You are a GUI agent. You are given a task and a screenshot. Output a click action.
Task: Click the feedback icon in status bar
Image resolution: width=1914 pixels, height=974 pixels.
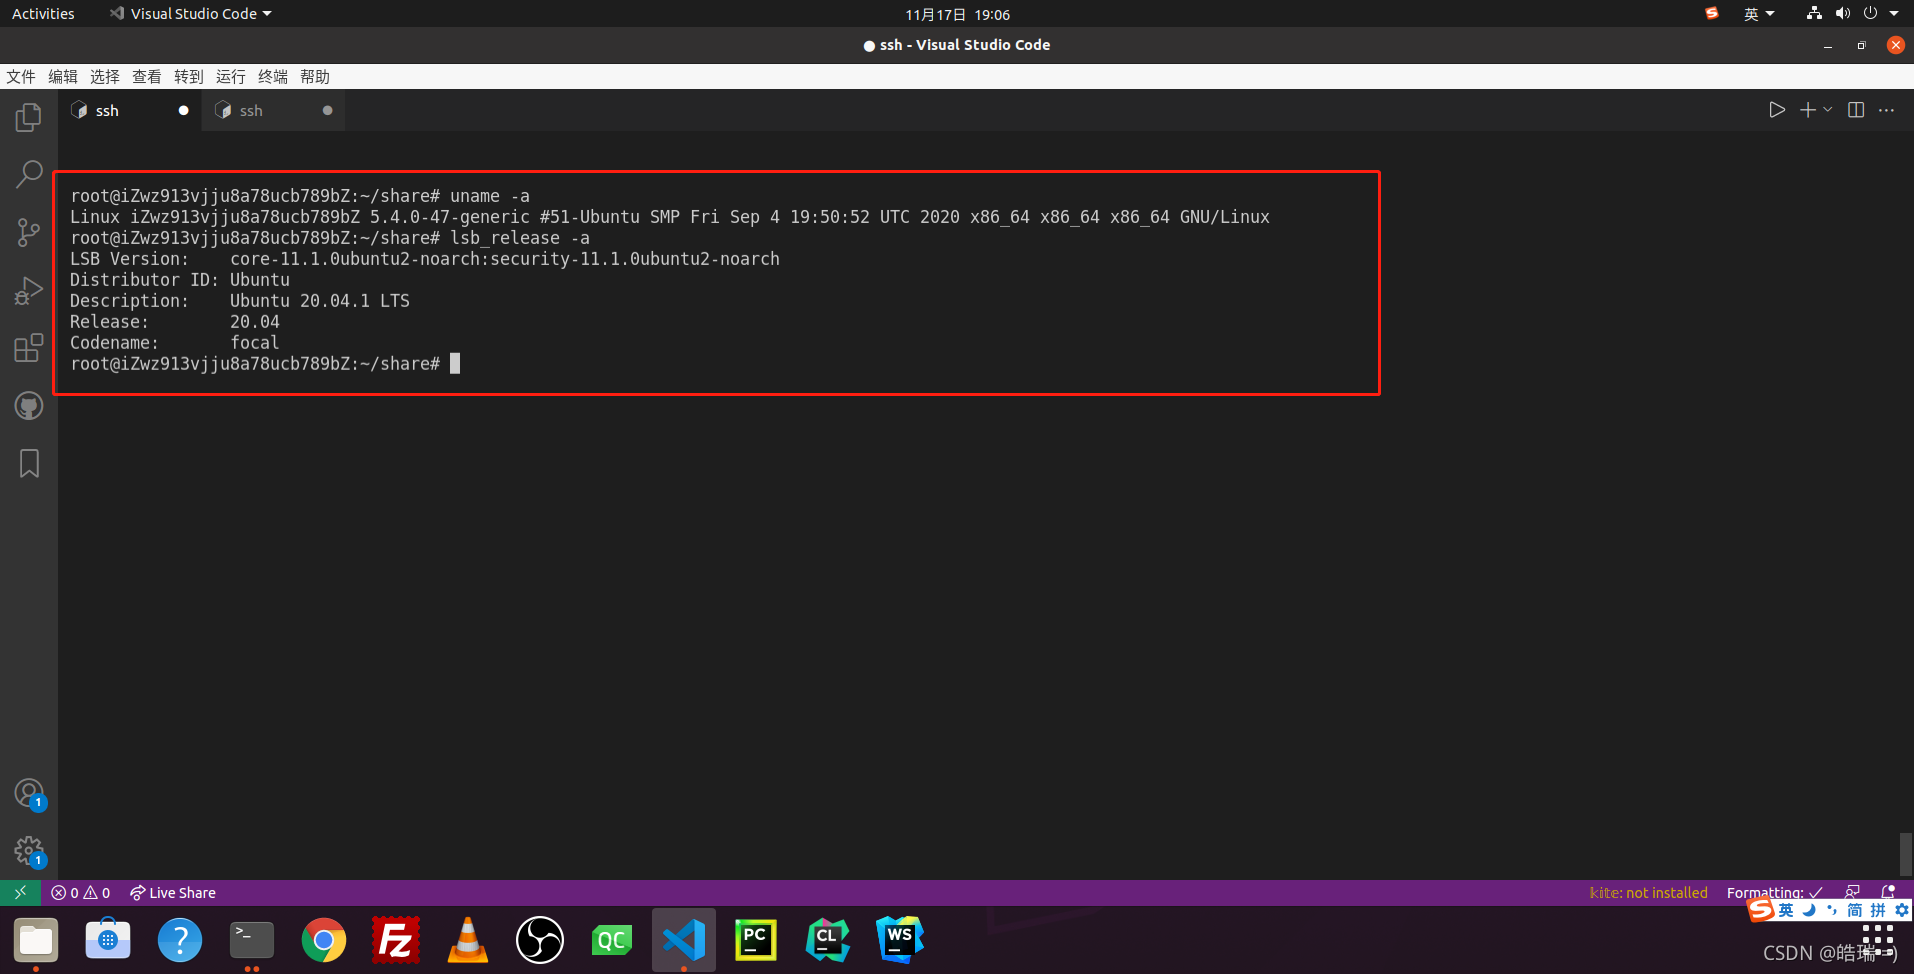(1853, 892)
